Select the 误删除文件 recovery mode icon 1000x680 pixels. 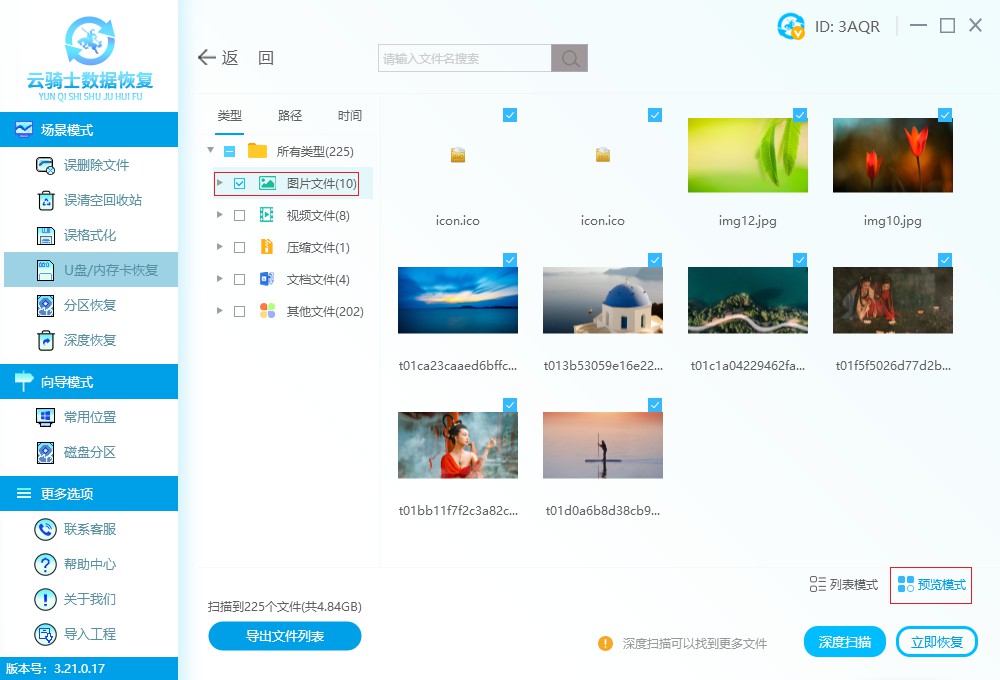(45, 164)
